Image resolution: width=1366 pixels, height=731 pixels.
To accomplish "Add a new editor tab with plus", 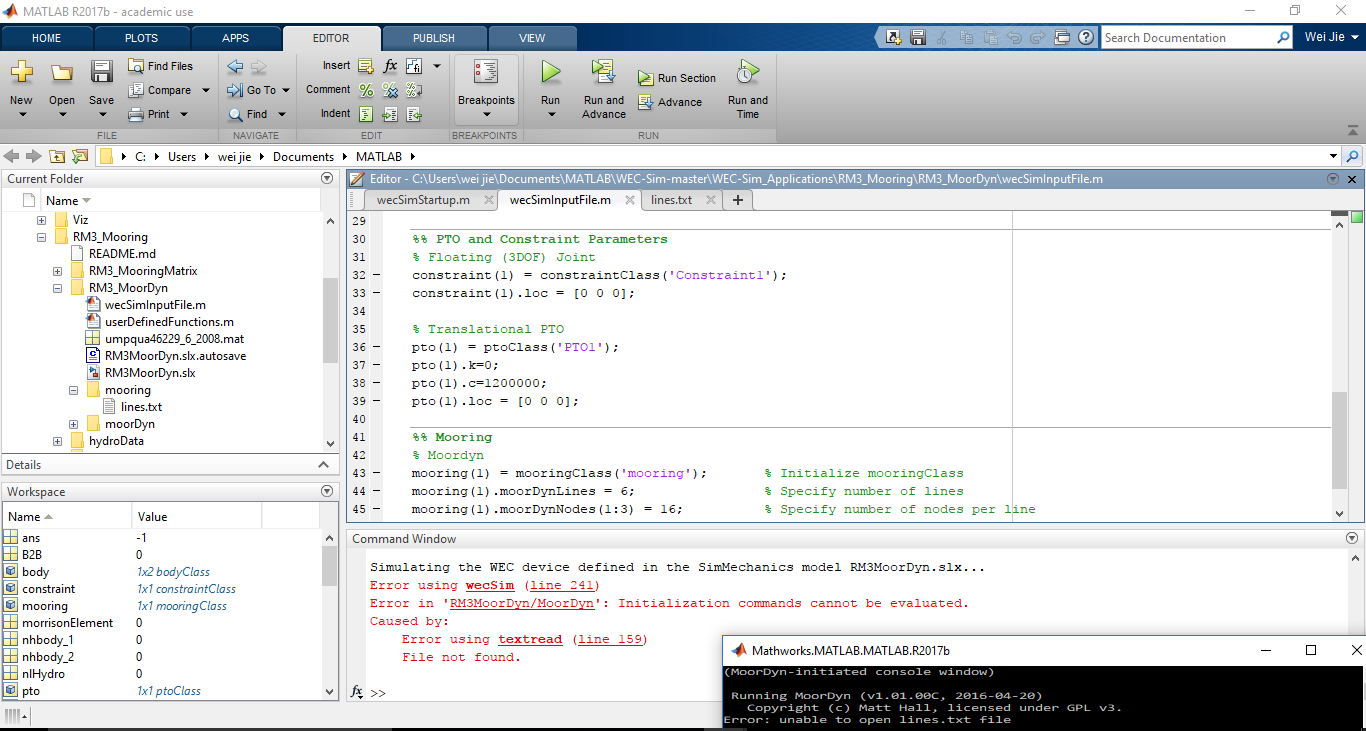I will point(738,200).
